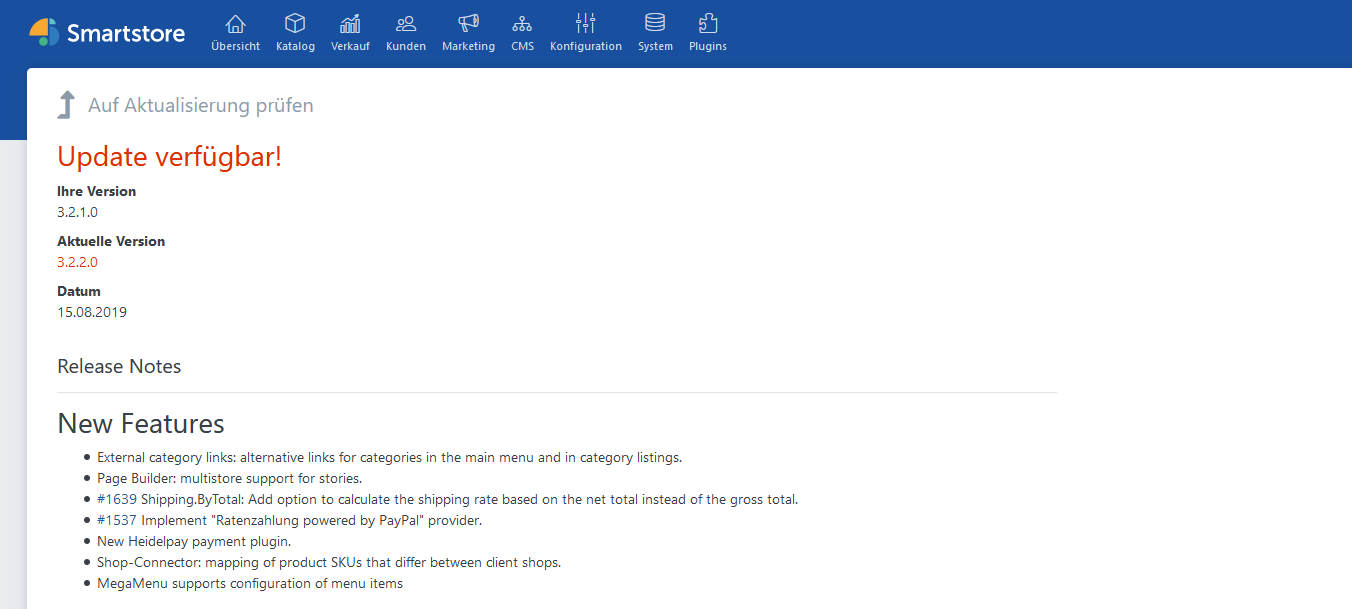Click the New Features heading
Screen dimensions: 1352x609
pos(141,423)
